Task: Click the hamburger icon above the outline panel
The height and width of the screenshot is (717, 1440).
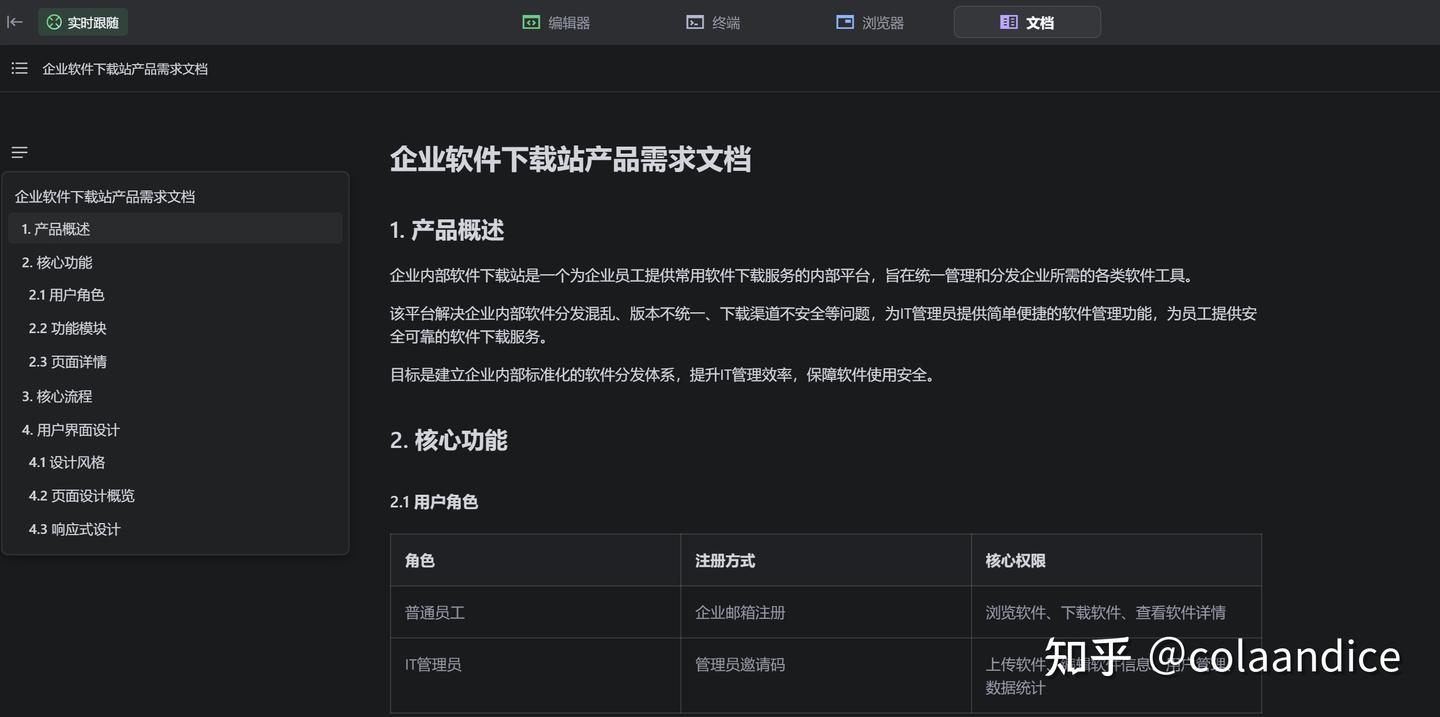Action: [18, 151]
